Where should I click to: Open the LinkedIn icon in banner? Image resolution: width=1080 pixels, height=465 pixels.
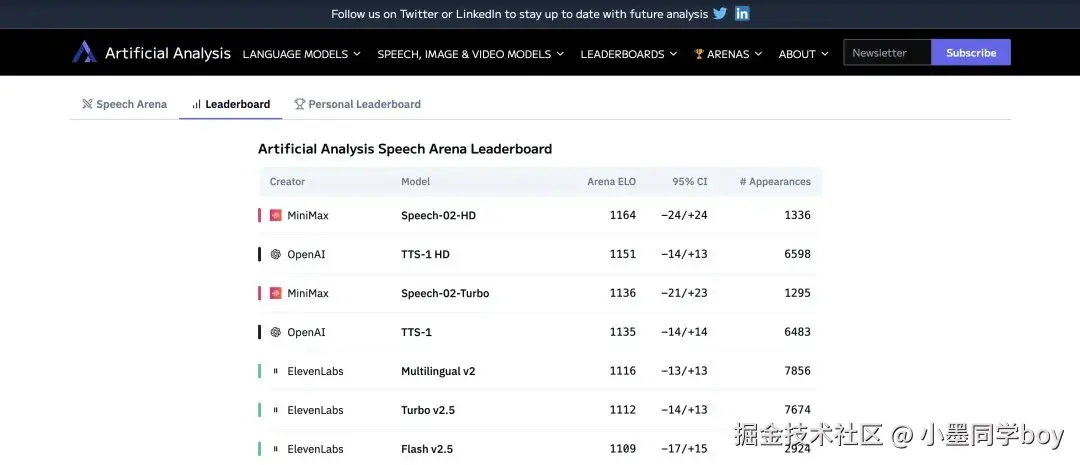742,13
